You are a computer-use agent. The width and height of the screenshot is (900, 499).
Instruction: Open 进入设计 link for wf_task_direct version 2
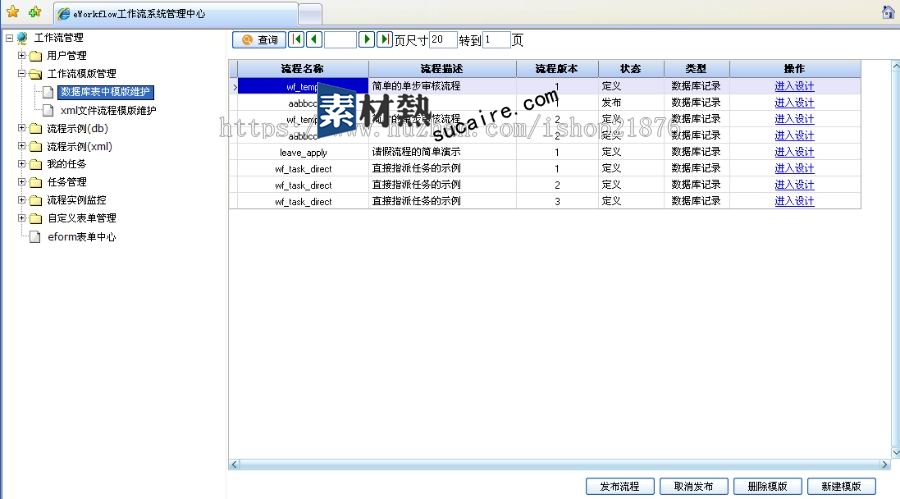794,185
